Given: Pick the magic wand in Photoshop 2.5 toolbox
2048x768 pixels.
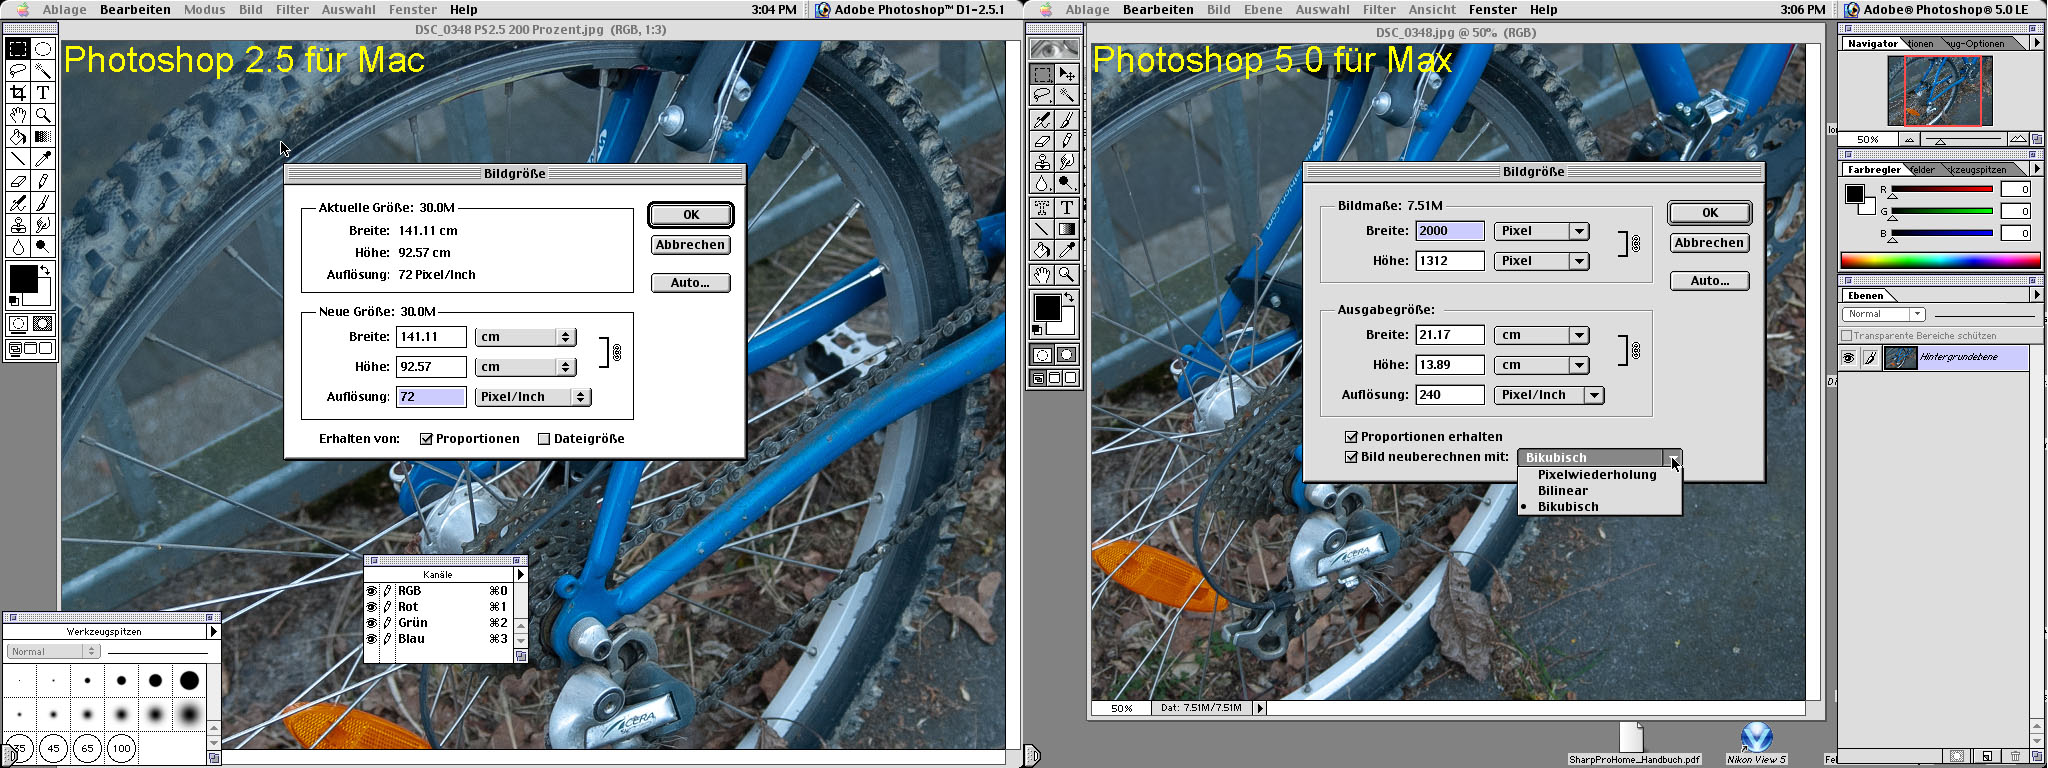Looking at the screenshot, I should (43, 70).
